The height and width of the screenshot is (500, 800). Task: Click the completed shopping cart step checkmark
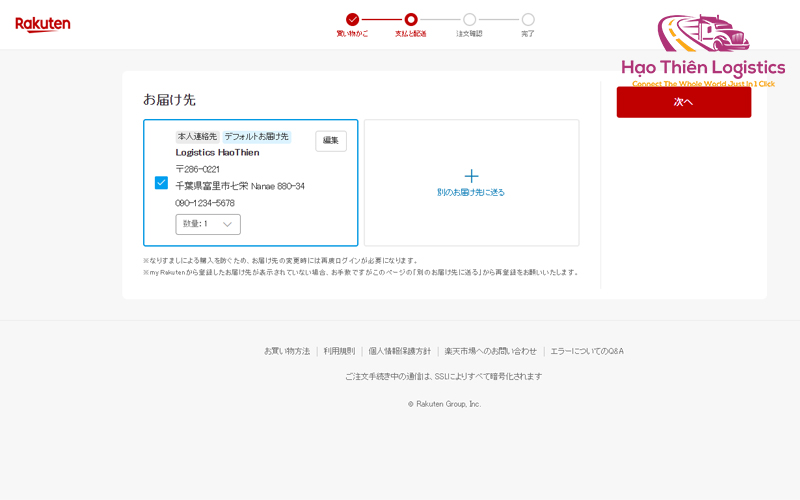pyautogui.click(x=352, y=19)
